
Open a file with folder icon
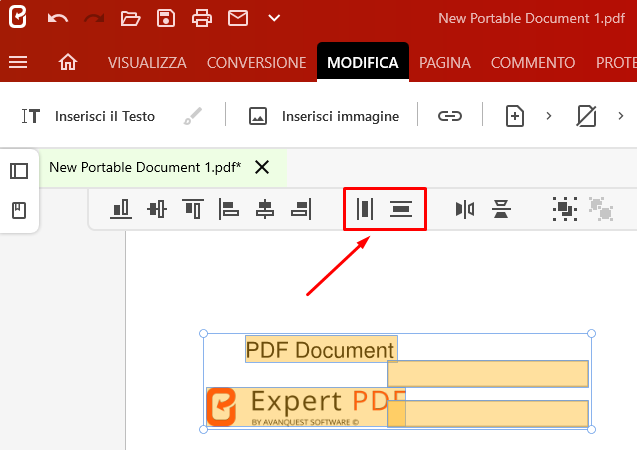(130, 18)
